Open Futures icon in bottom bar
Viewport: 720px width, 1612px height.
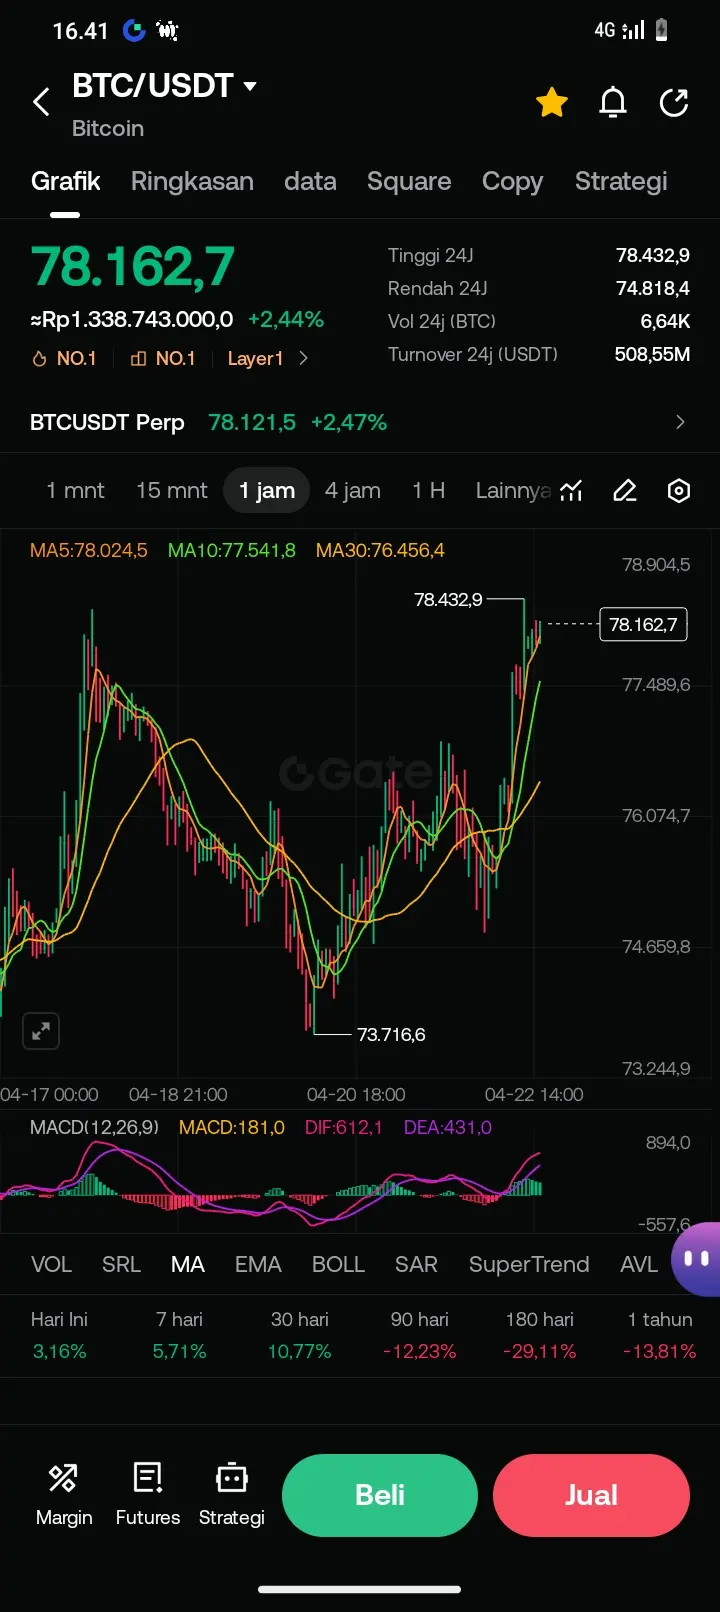(148, 1494)
